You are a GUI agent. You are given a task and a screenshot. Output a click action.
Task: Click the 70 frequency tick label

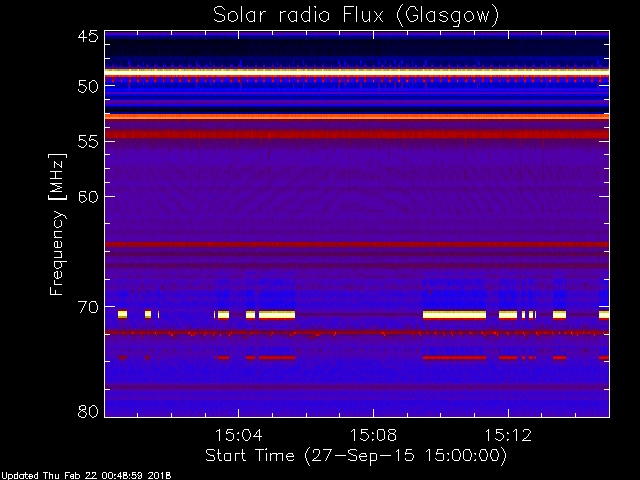tap(88, 307)
